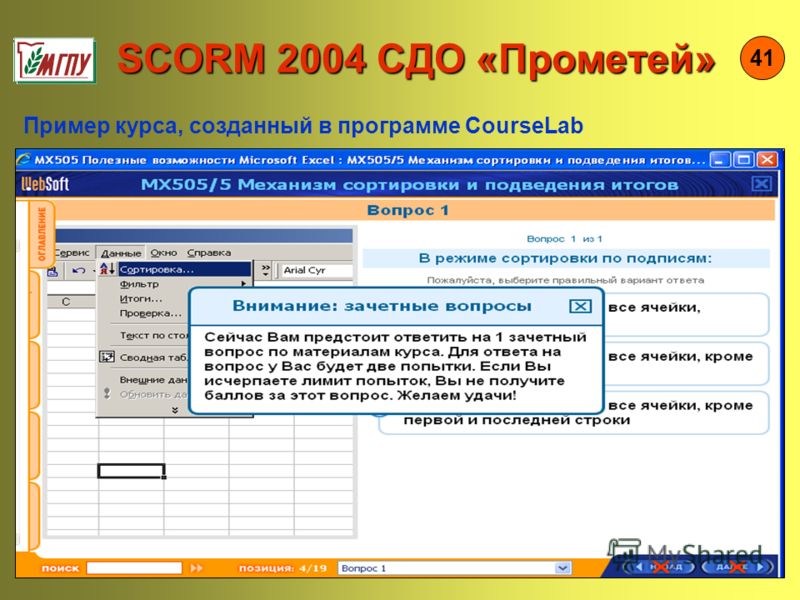Screen dimensions: 800x600
Task: Close the MX505 browser window
Action: (x=767, y=160)
